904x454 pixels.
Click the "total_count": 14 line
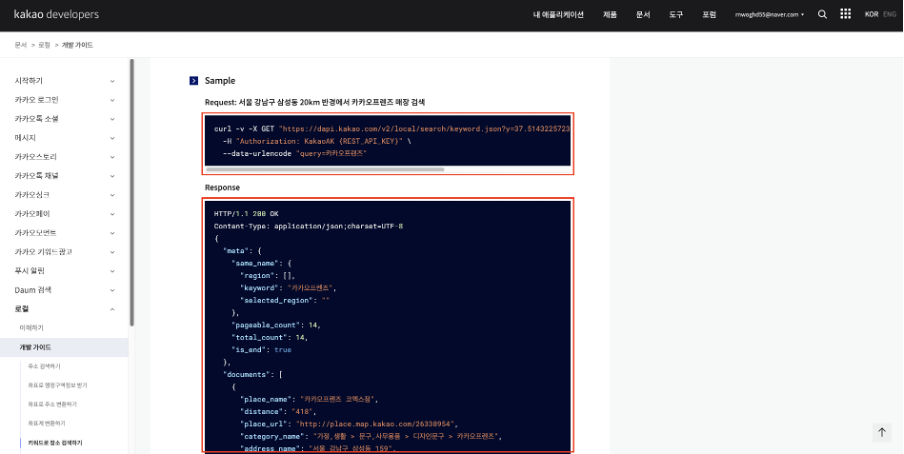pos(269,337)
